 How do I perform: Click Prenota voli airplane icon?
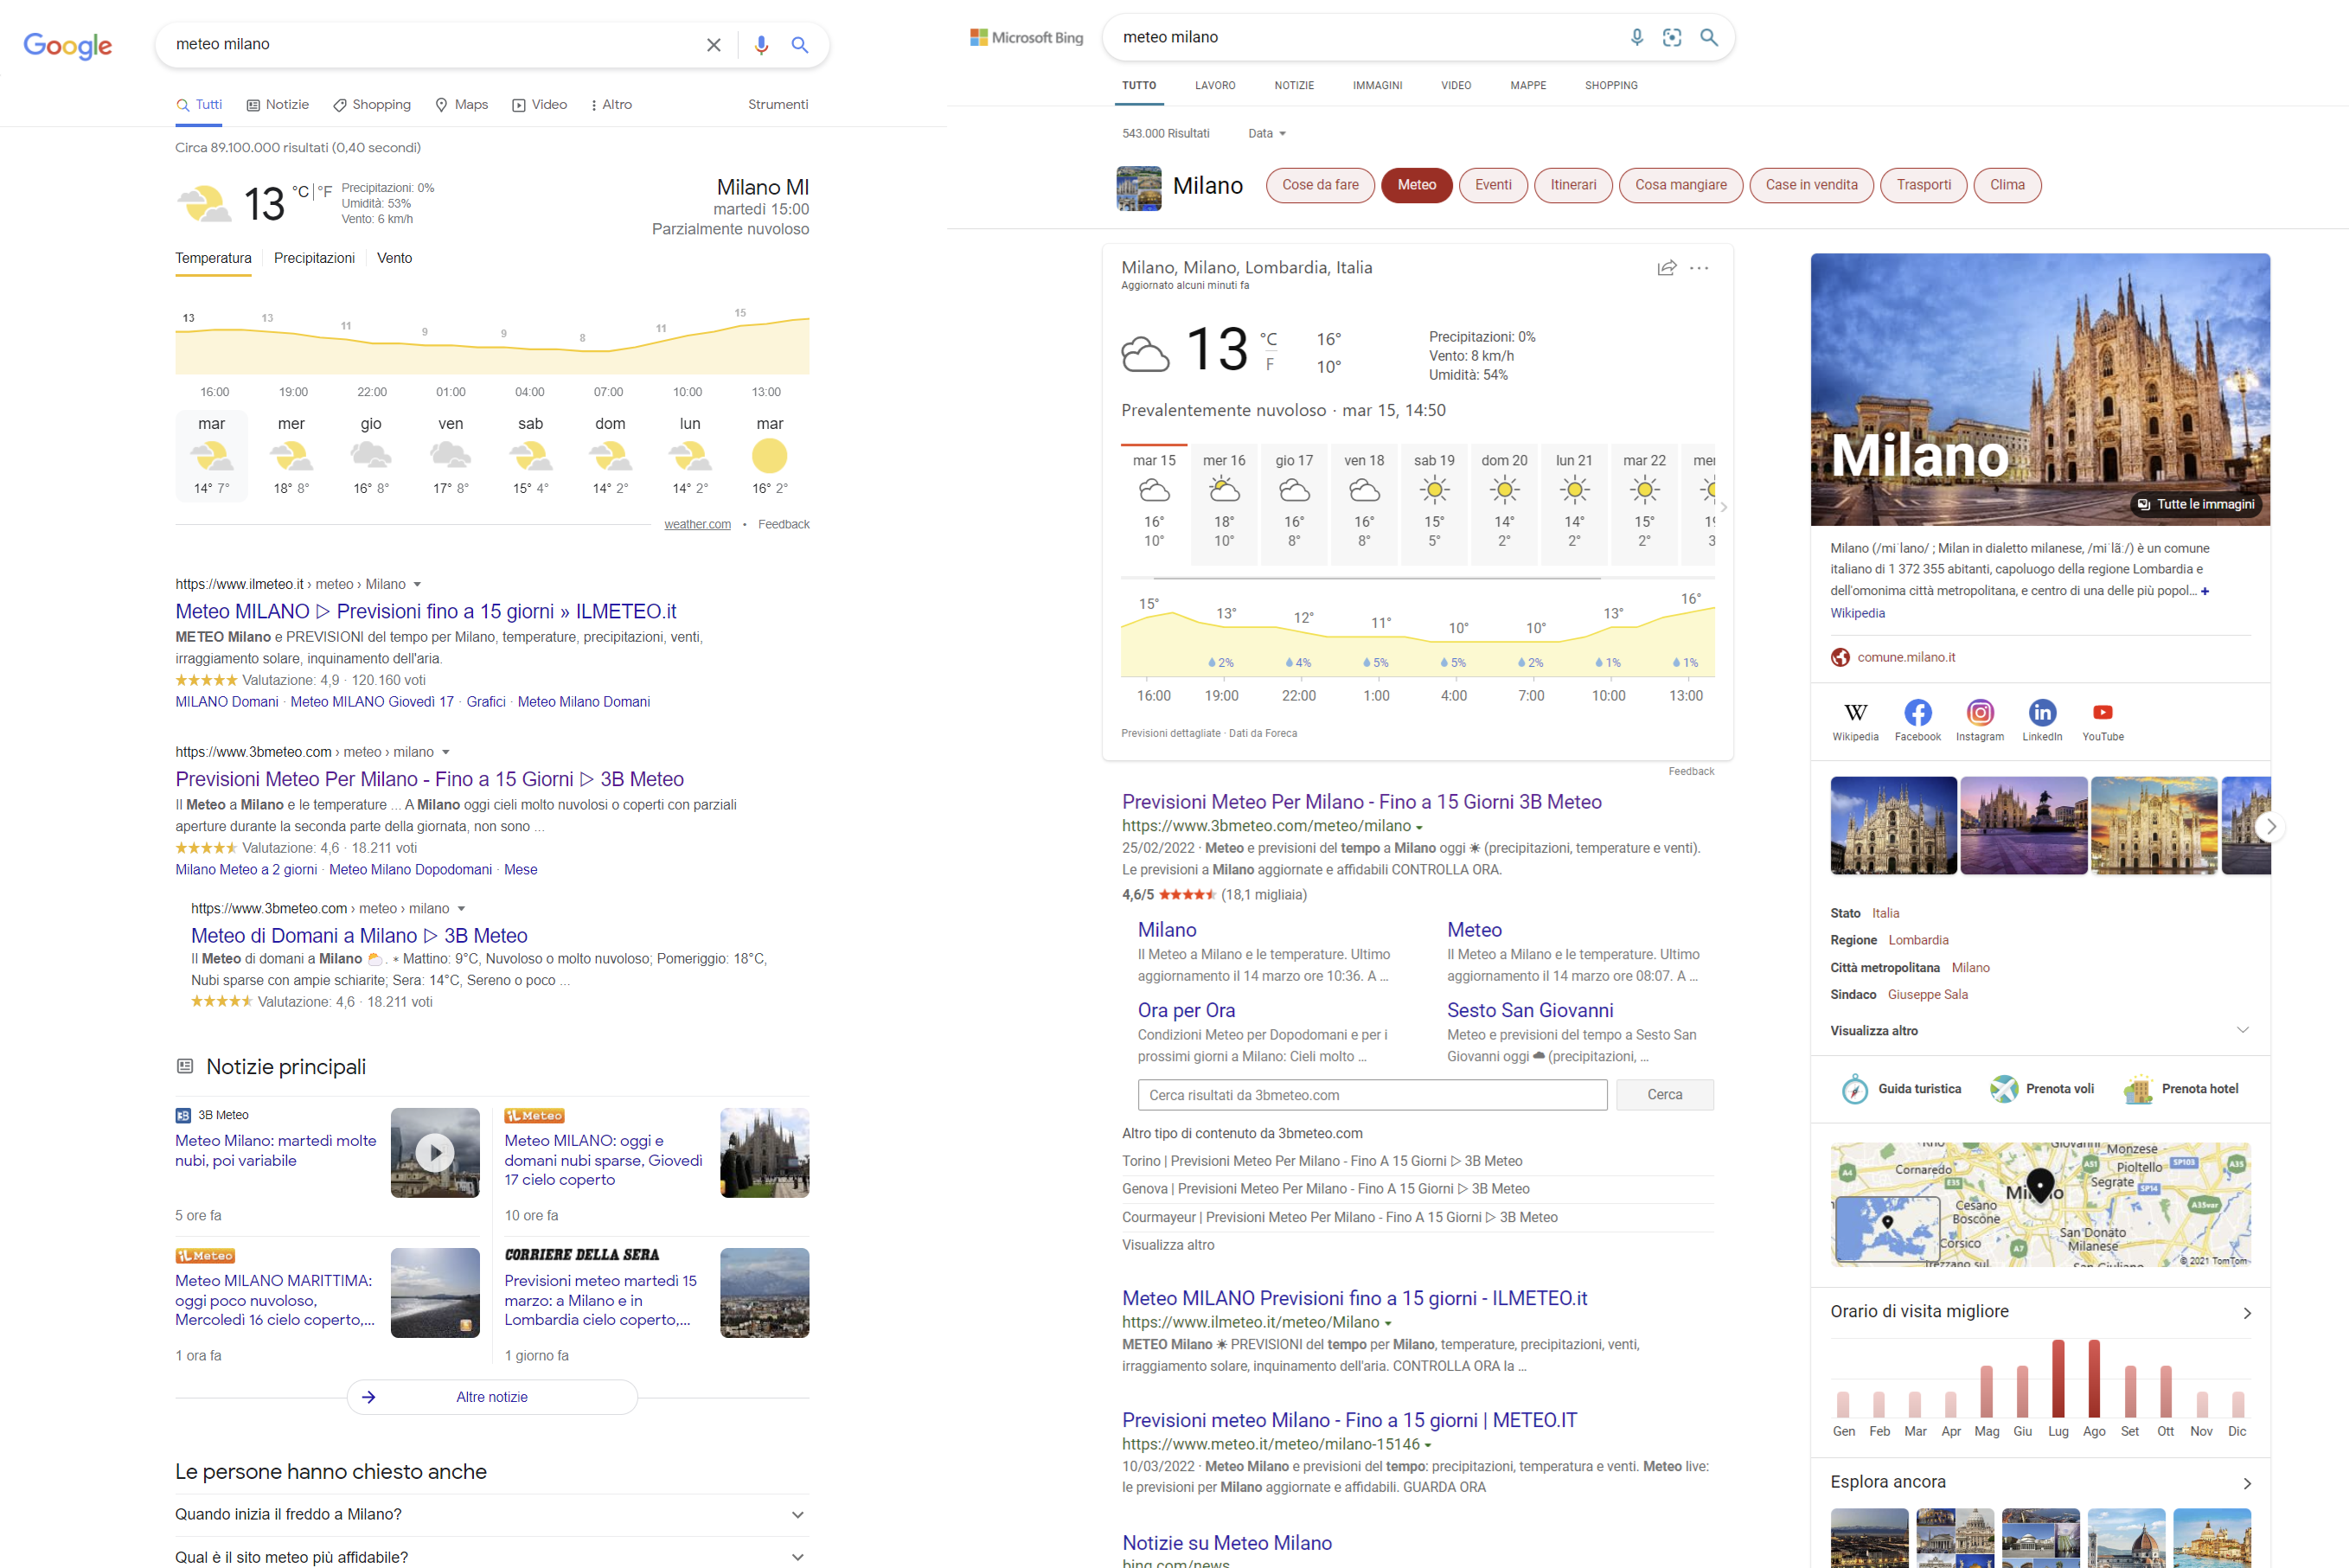pos(2003,1089)
